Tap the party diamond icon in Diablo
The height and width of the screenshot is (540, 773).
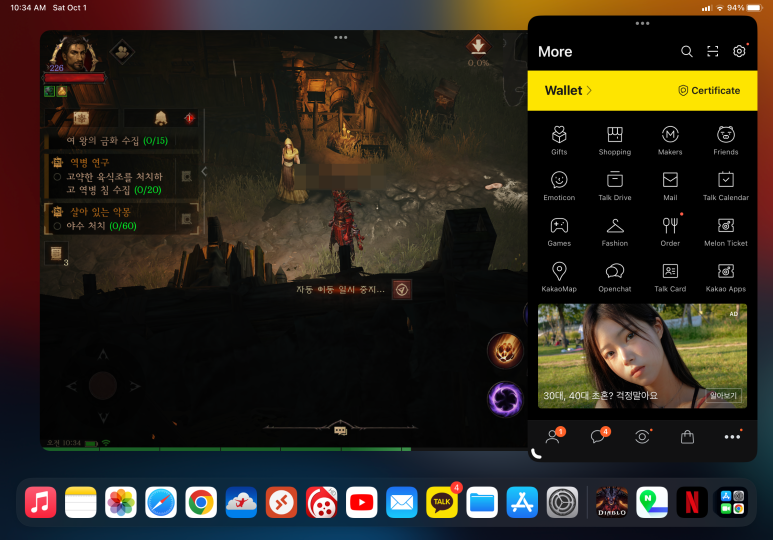click(122, 51)
